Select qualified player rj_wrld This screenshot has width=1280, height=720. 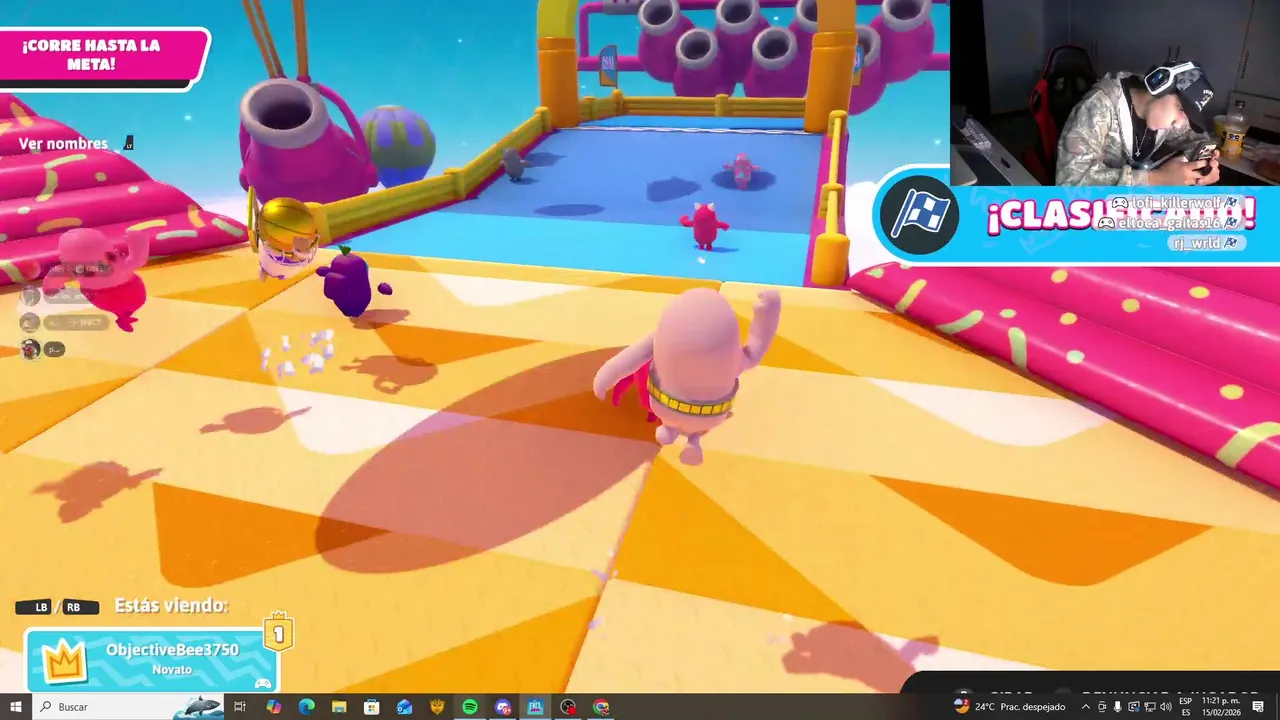(1205, 243)
